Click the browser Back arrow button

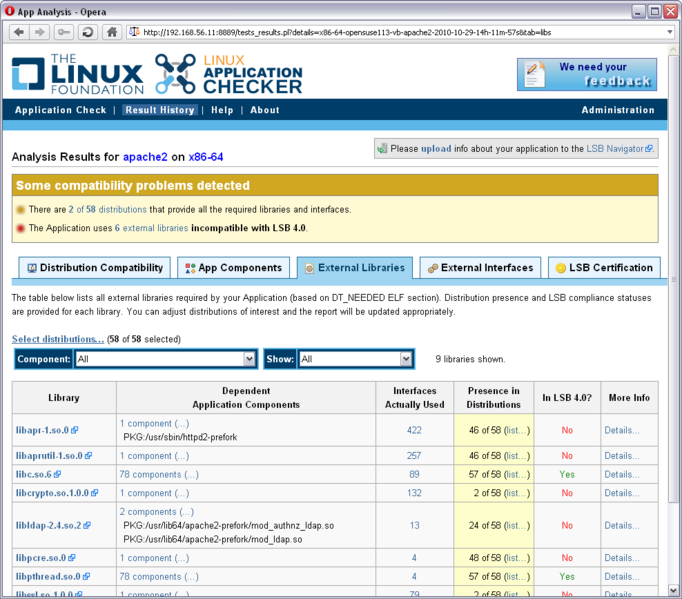[x=19, y=32]
